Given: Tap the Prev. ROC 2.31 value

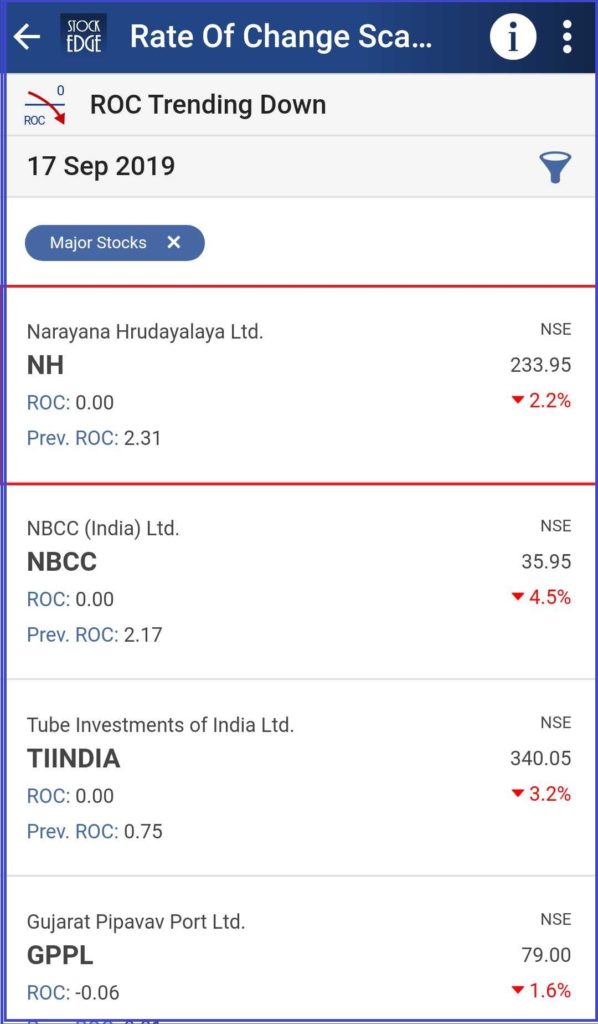Looking at the screenshot, I should pos(96,437).
